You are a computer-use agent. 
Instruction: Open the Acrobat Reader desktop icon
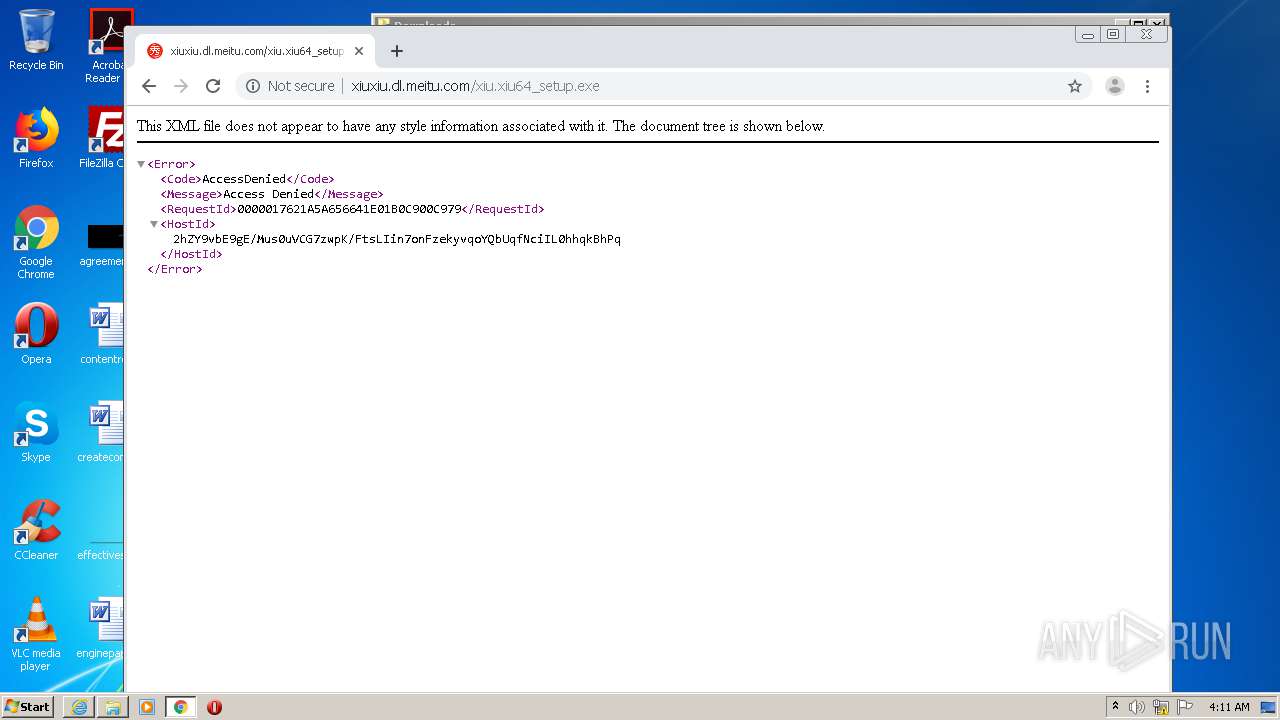coord(106,45)
